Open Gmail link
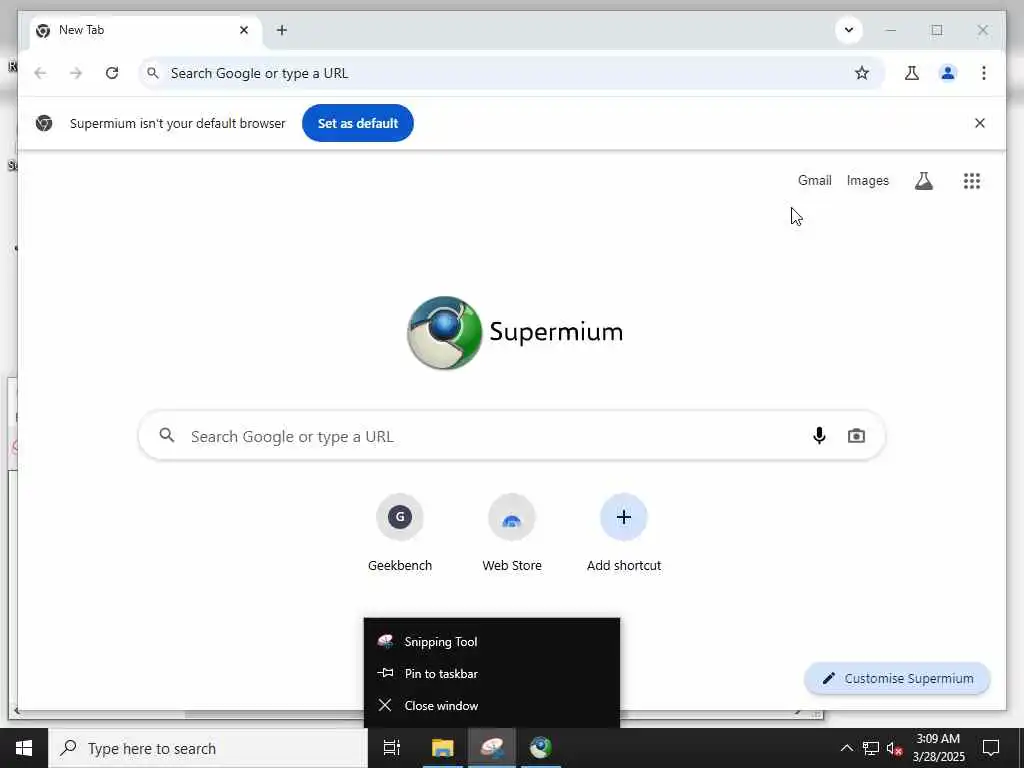 [814, 181]
